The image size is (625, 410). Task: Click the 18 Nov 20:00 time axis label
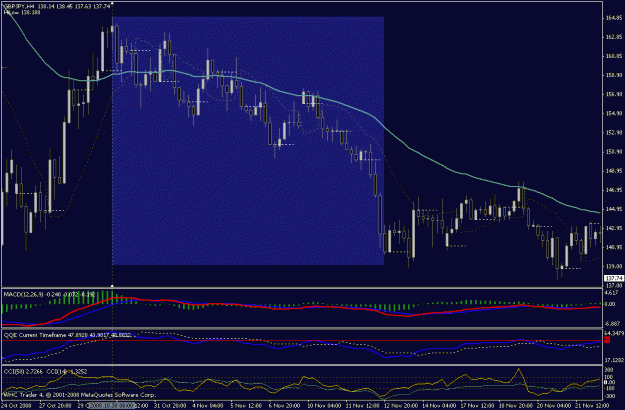pos(515,405)
